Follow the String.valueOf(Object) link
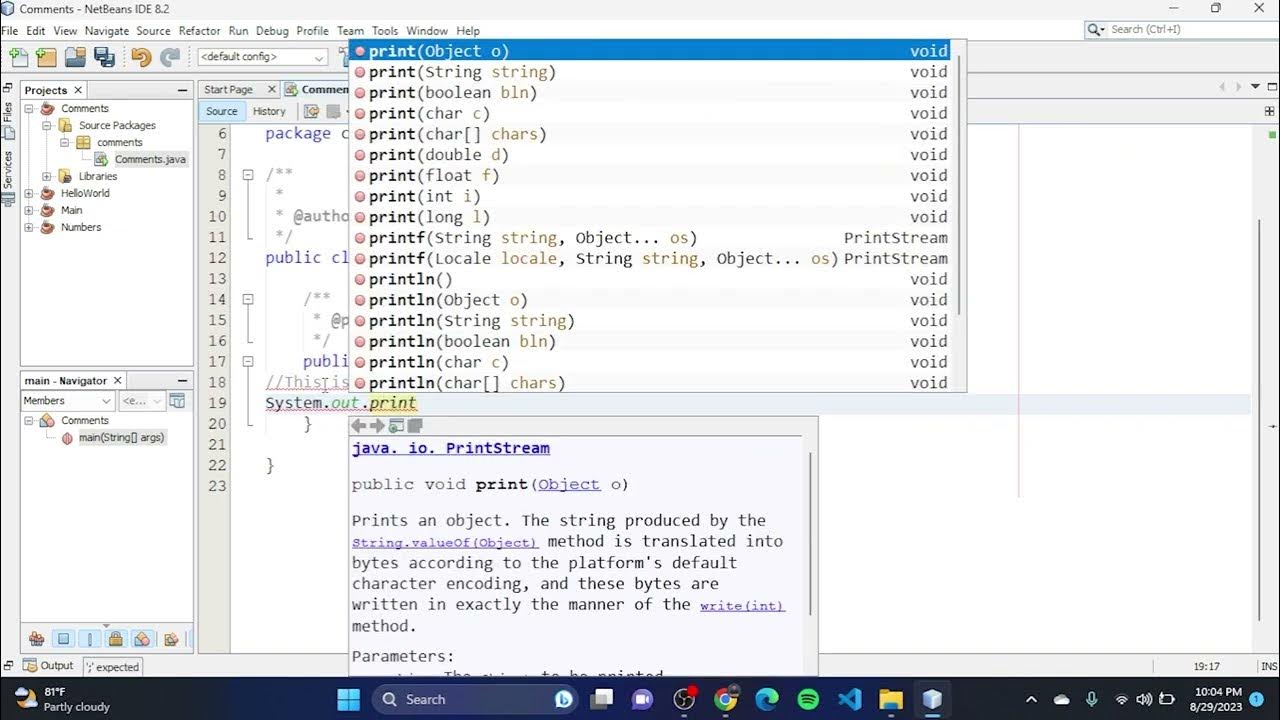Screen dimensions: 1280x720 pyautogui.click(x=445, y=542)
